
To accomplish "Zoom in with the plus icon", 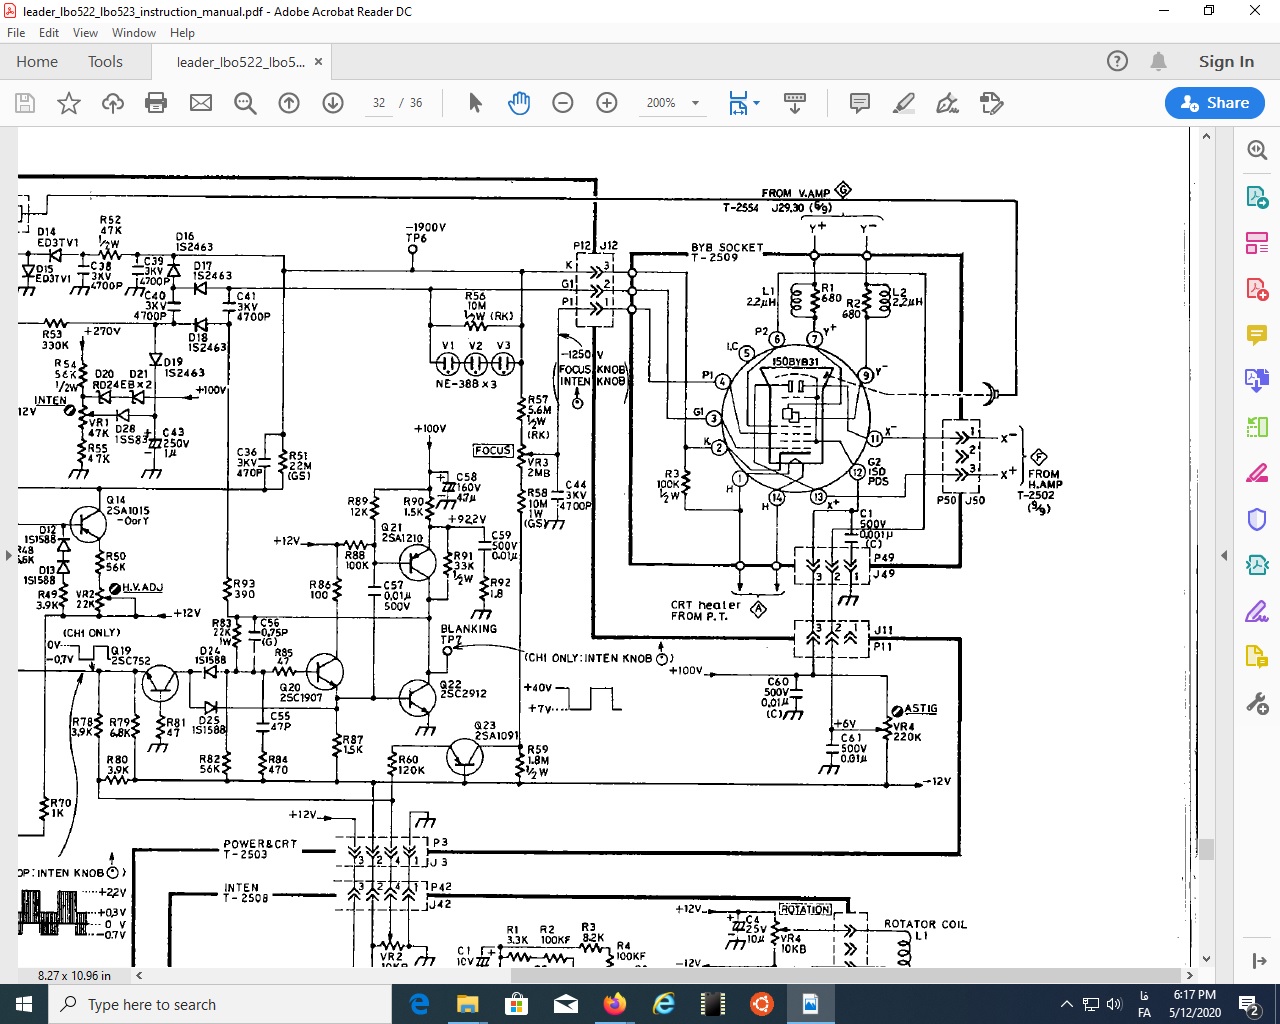I will (x=607, y=103).
